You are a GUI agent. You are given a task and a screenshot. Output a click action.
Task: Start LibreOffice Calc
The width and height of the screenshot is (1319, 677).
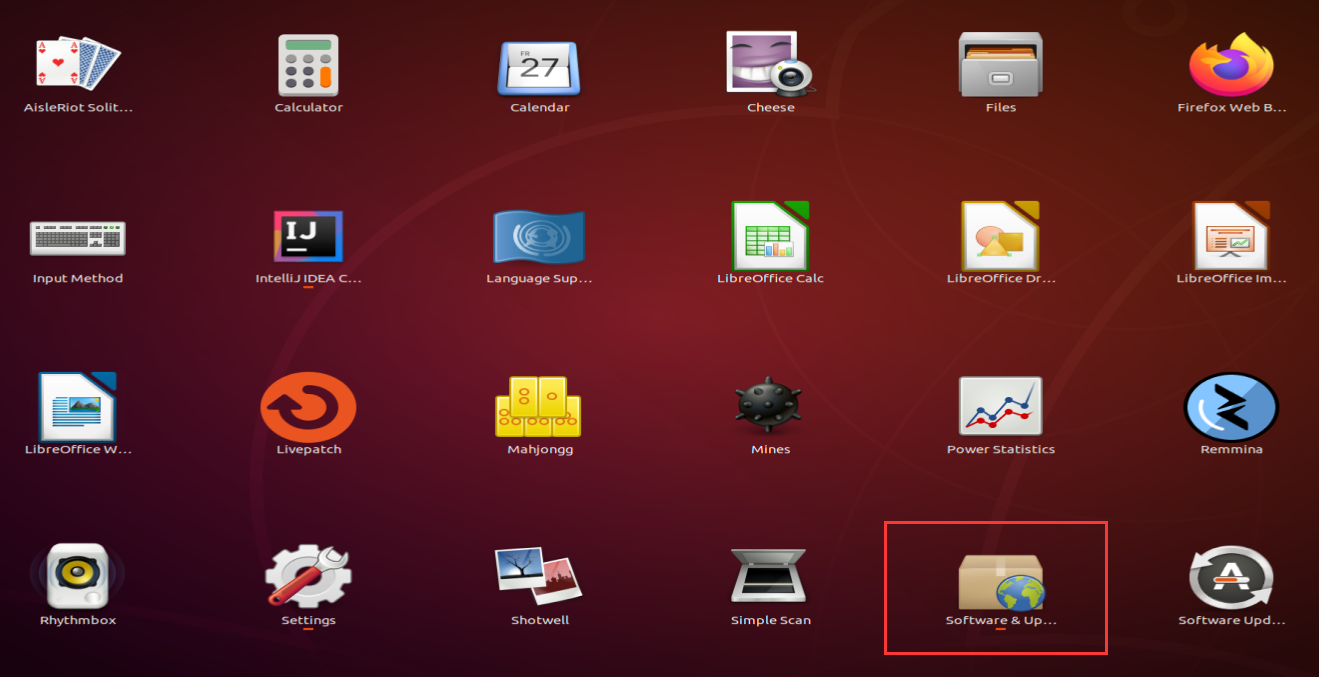click(x=770, y=235)
